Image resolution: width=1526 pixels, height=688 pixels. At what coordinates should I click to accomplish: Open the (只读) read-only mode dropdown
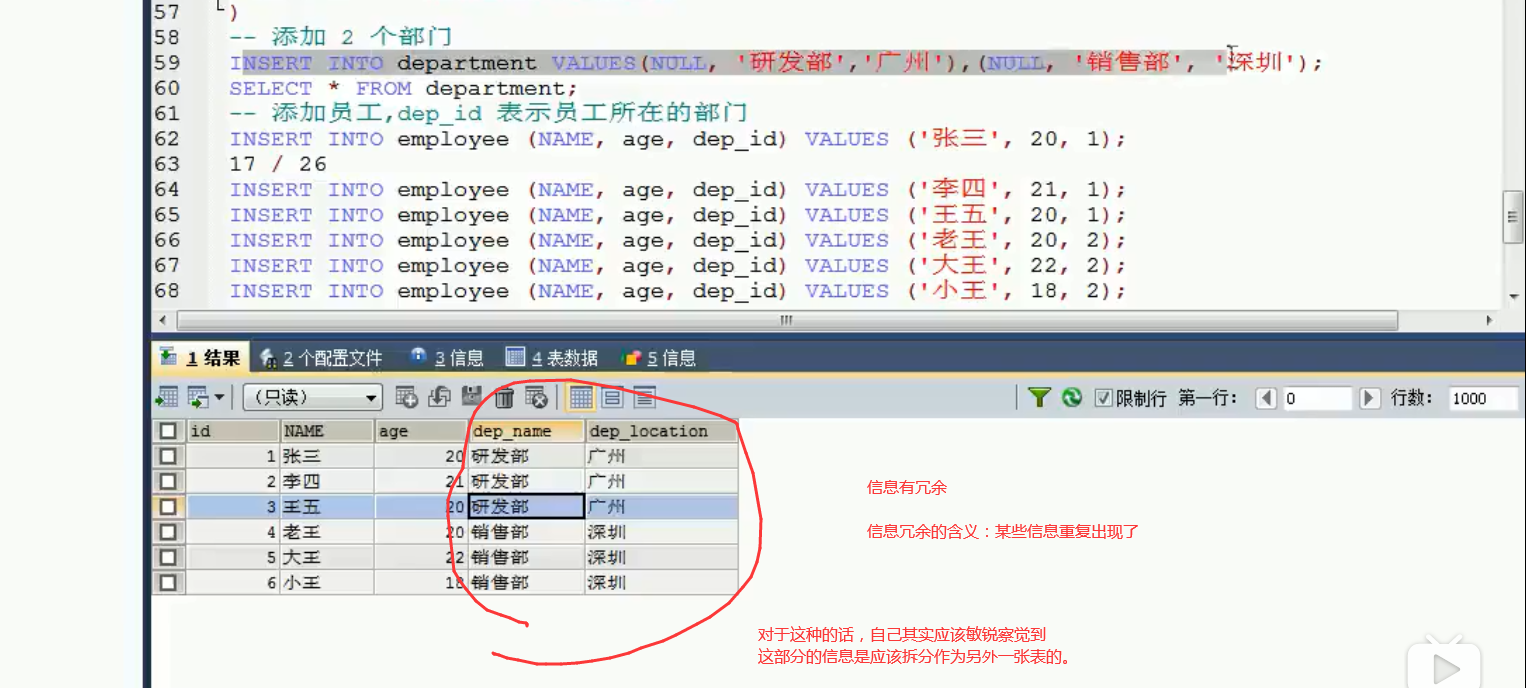[313, 398]
